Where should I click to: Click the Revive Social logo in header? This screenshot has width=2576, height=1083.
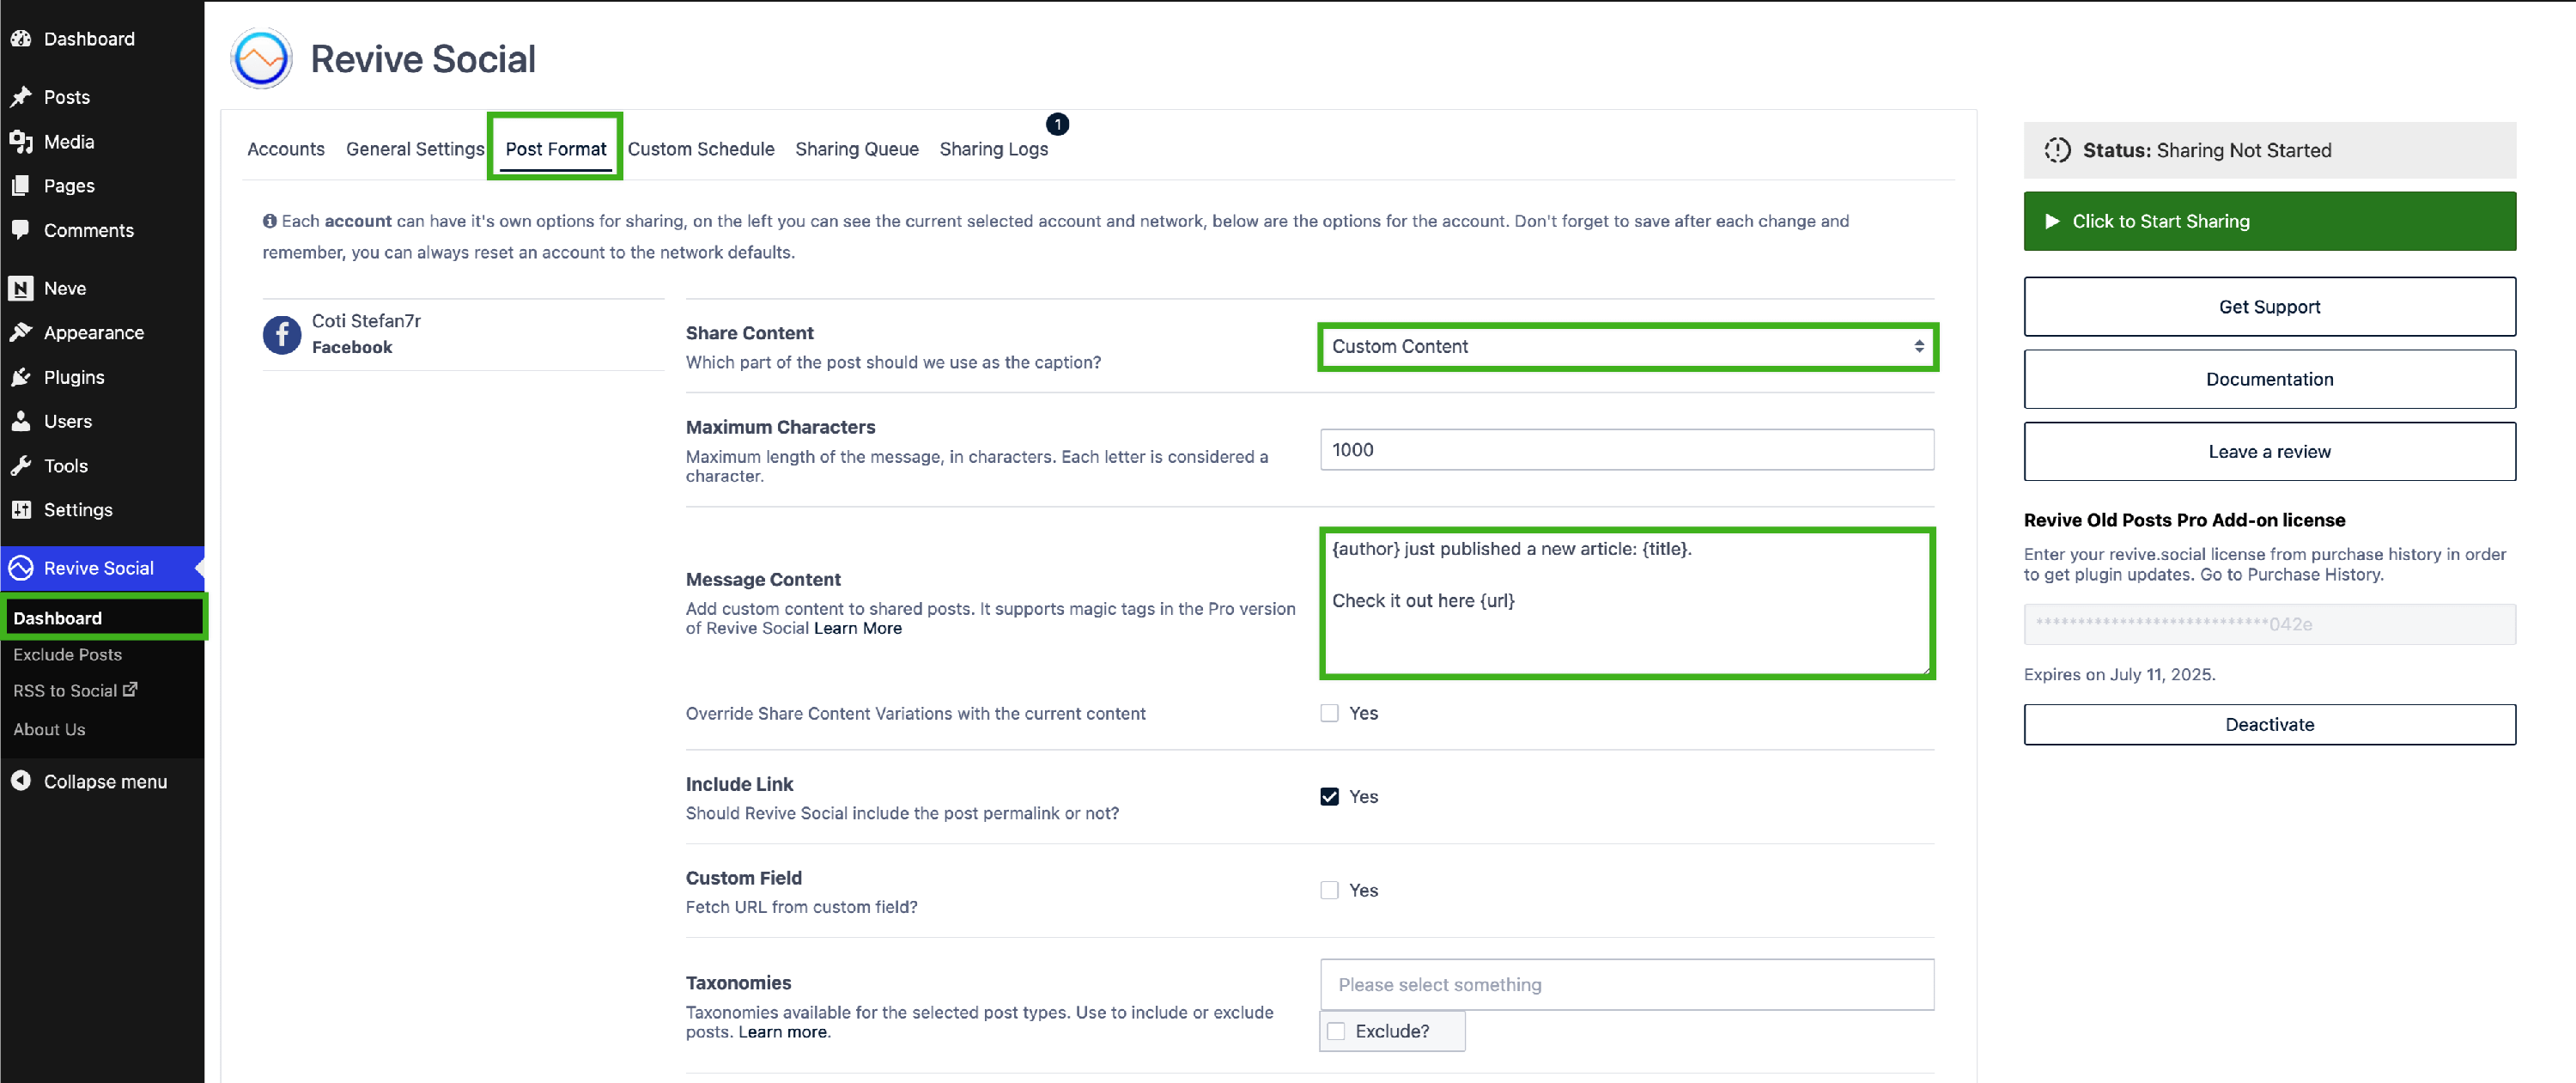pos(261,59)
